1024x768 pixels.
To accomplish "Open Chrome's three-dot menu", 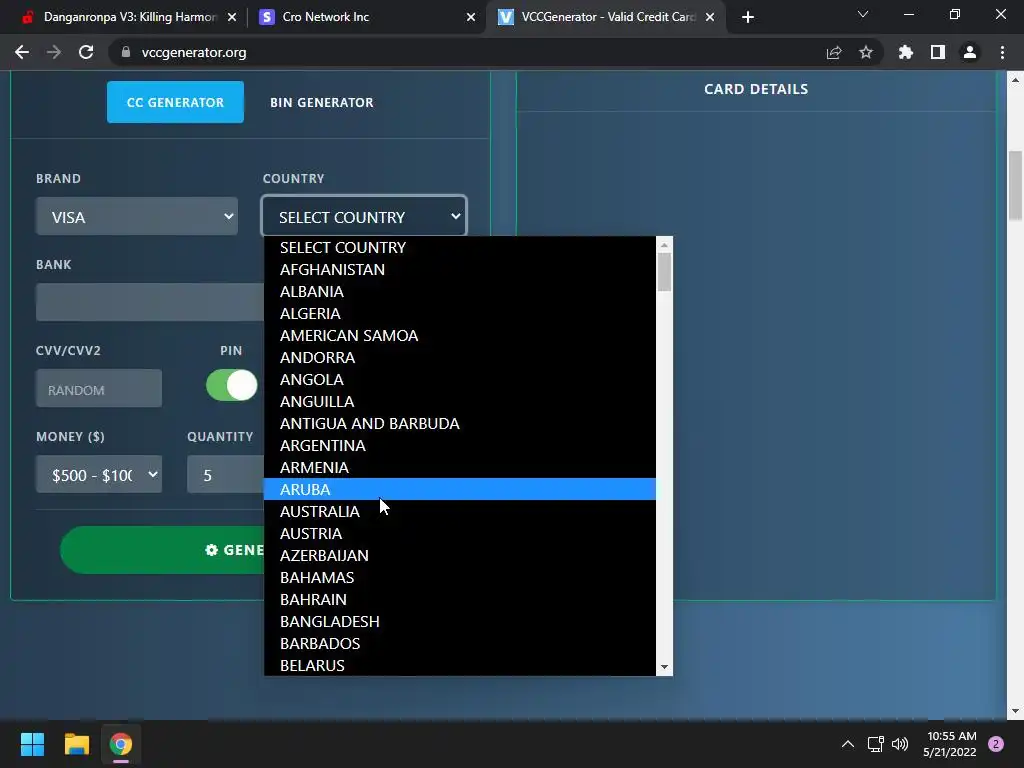I will point(1002,52).
